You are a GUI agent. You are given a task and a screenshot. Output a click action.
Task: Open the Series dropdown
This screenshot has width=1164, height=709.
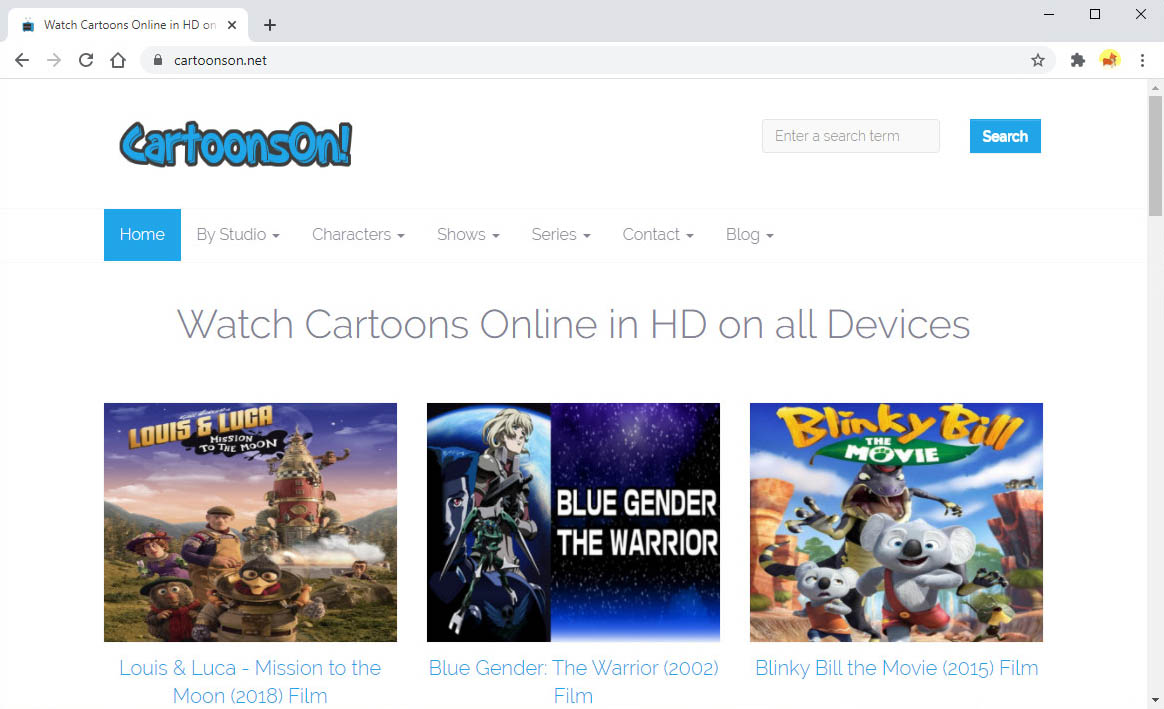560,234
